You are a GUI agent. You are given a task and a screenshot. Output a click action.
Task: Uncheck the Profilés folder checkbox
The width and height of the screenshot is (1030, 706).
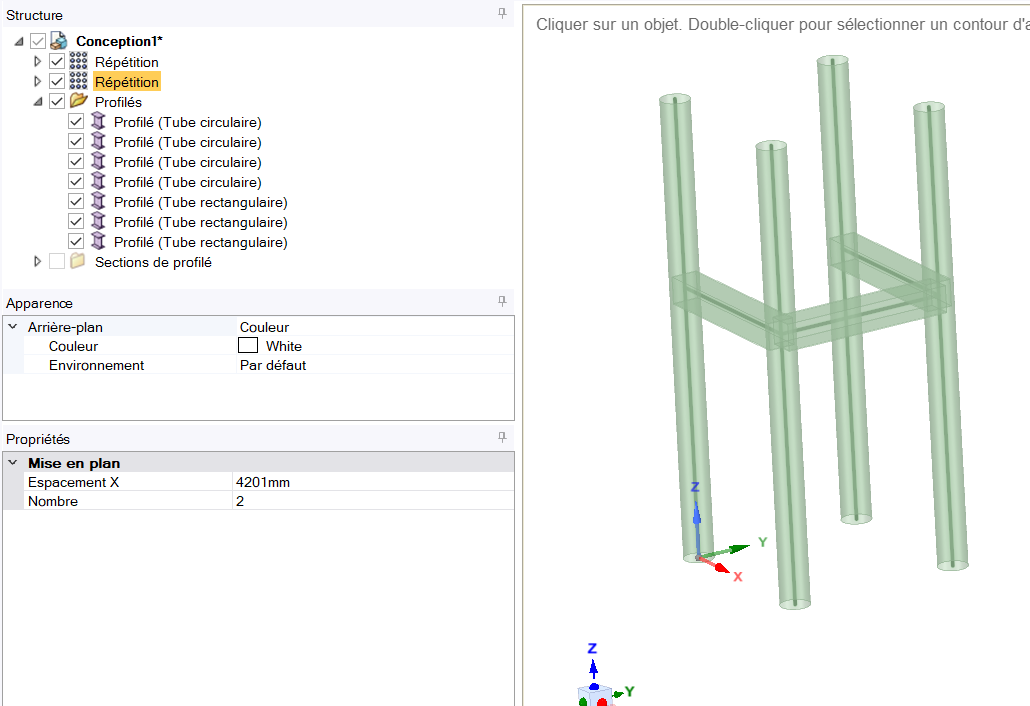[57, 101]
